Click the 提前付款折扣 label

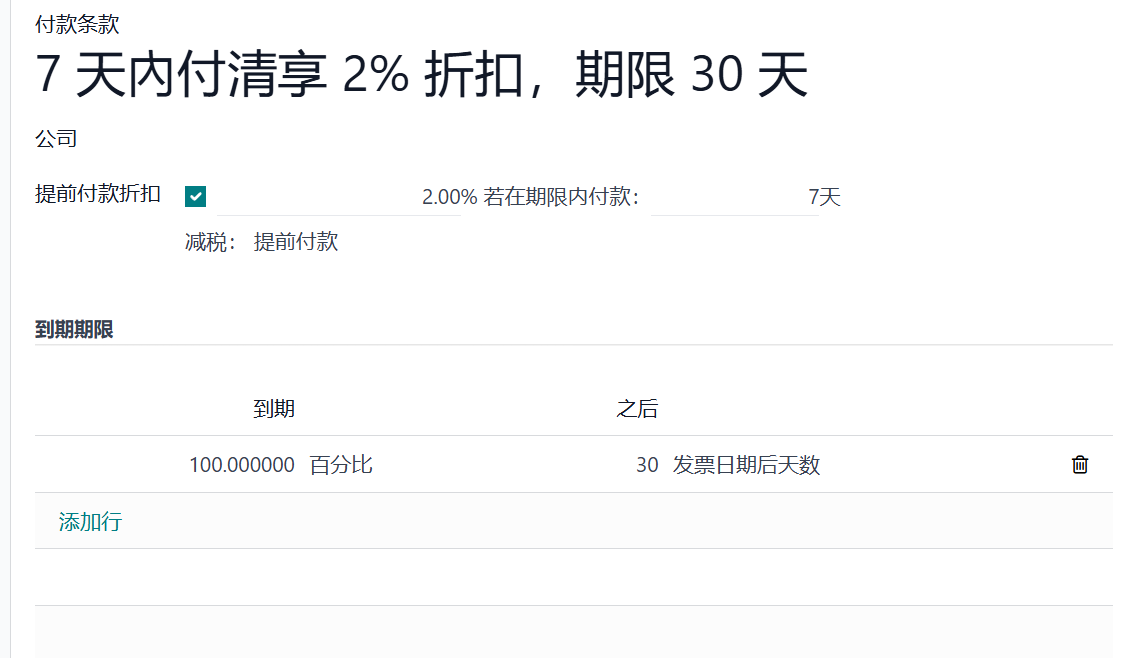(x=97, y=194)
